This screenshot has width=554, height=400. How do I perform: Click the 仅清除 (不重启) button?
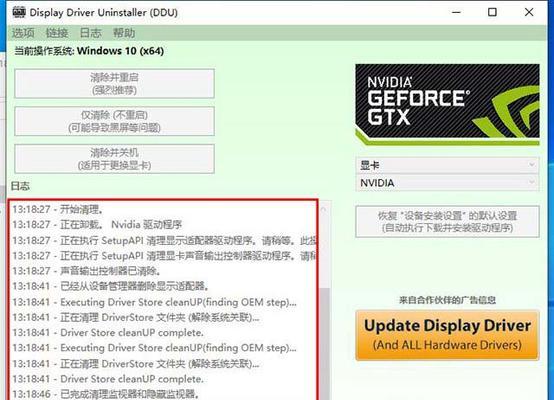[114, 121]
